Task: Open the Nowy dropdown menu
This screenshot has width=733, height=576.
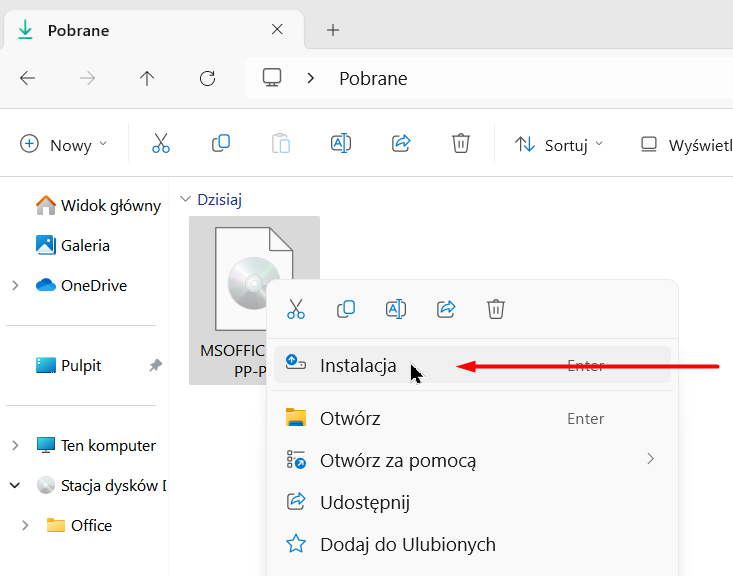Action: click(x=64, y=144)
